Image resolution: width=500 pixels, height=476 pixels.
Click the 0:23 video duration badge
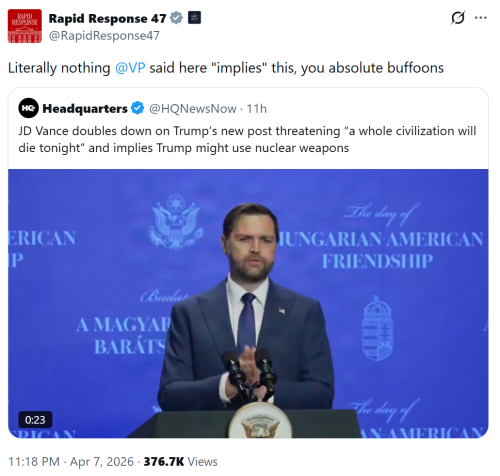coord(35,420)
